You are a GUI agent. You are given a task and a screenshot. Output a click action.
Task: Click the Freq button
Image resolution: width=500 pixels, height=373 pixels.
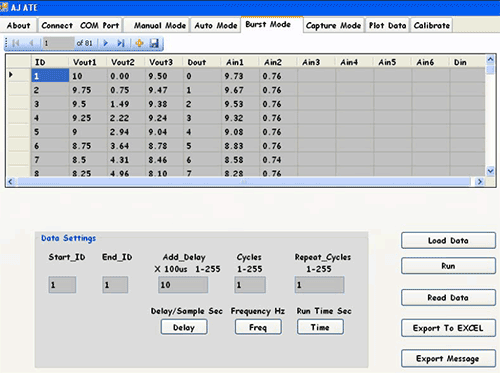click(258, 327)
